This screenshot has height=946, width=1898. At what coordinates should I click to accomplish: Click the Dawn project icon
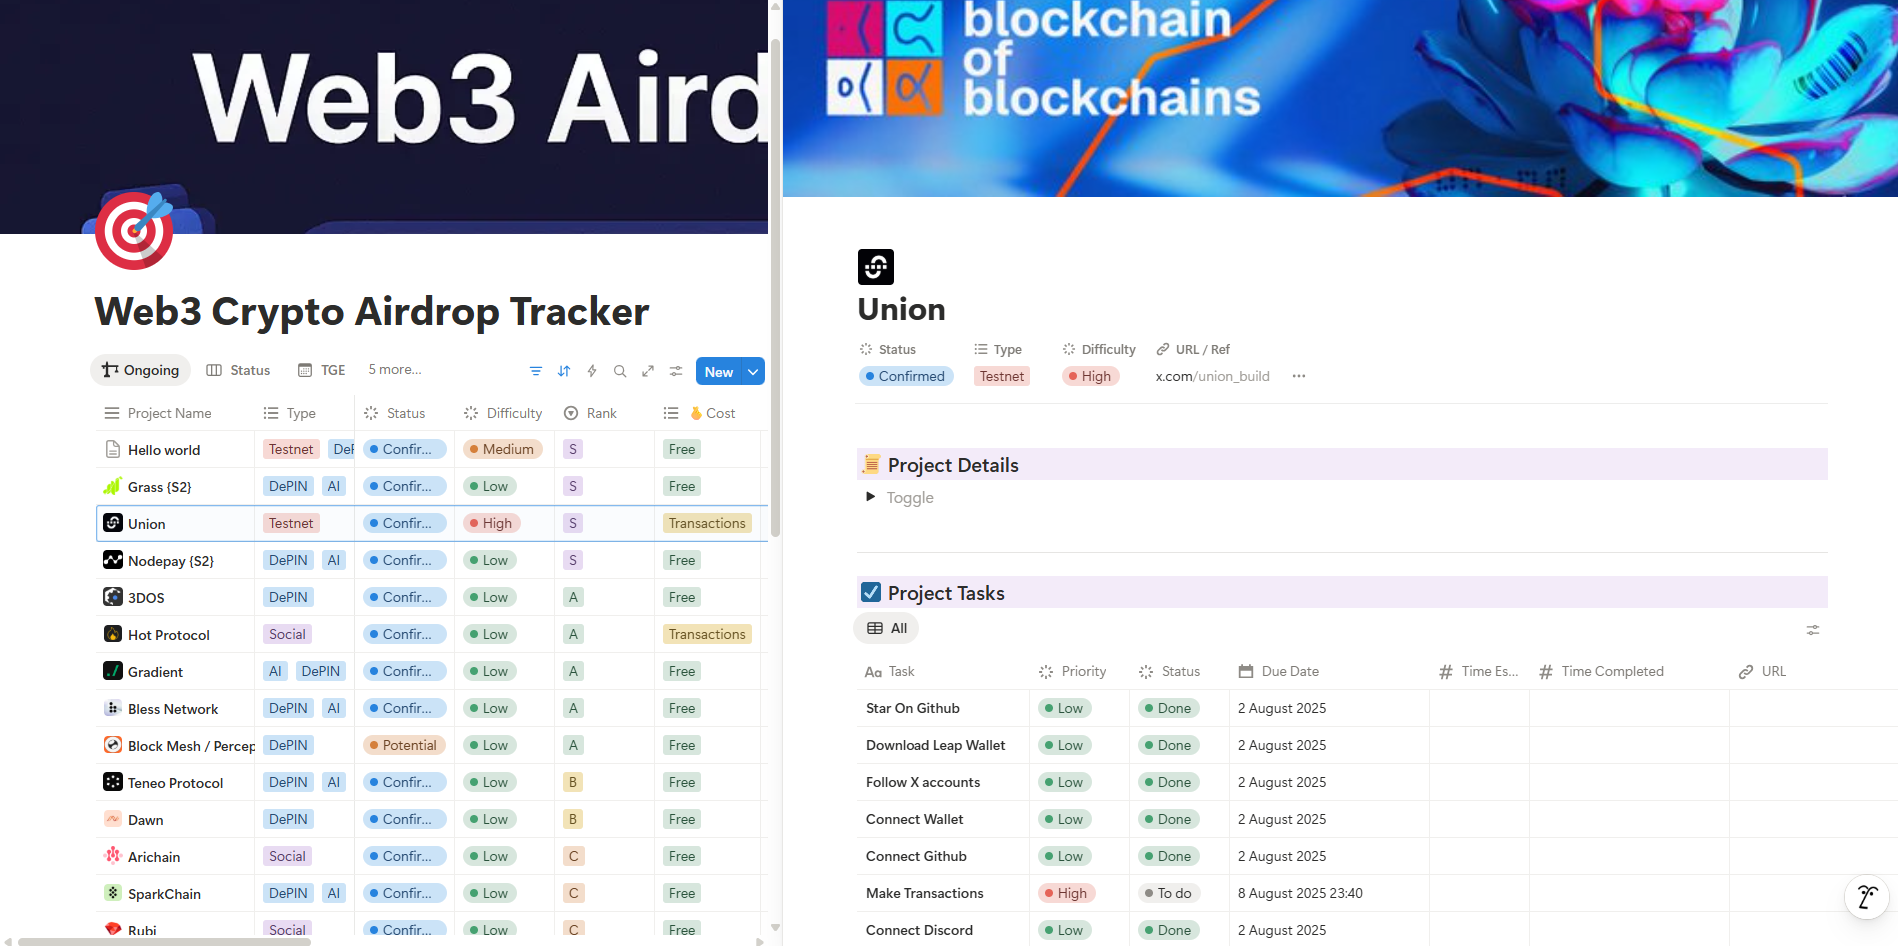[x=113, y=819]
